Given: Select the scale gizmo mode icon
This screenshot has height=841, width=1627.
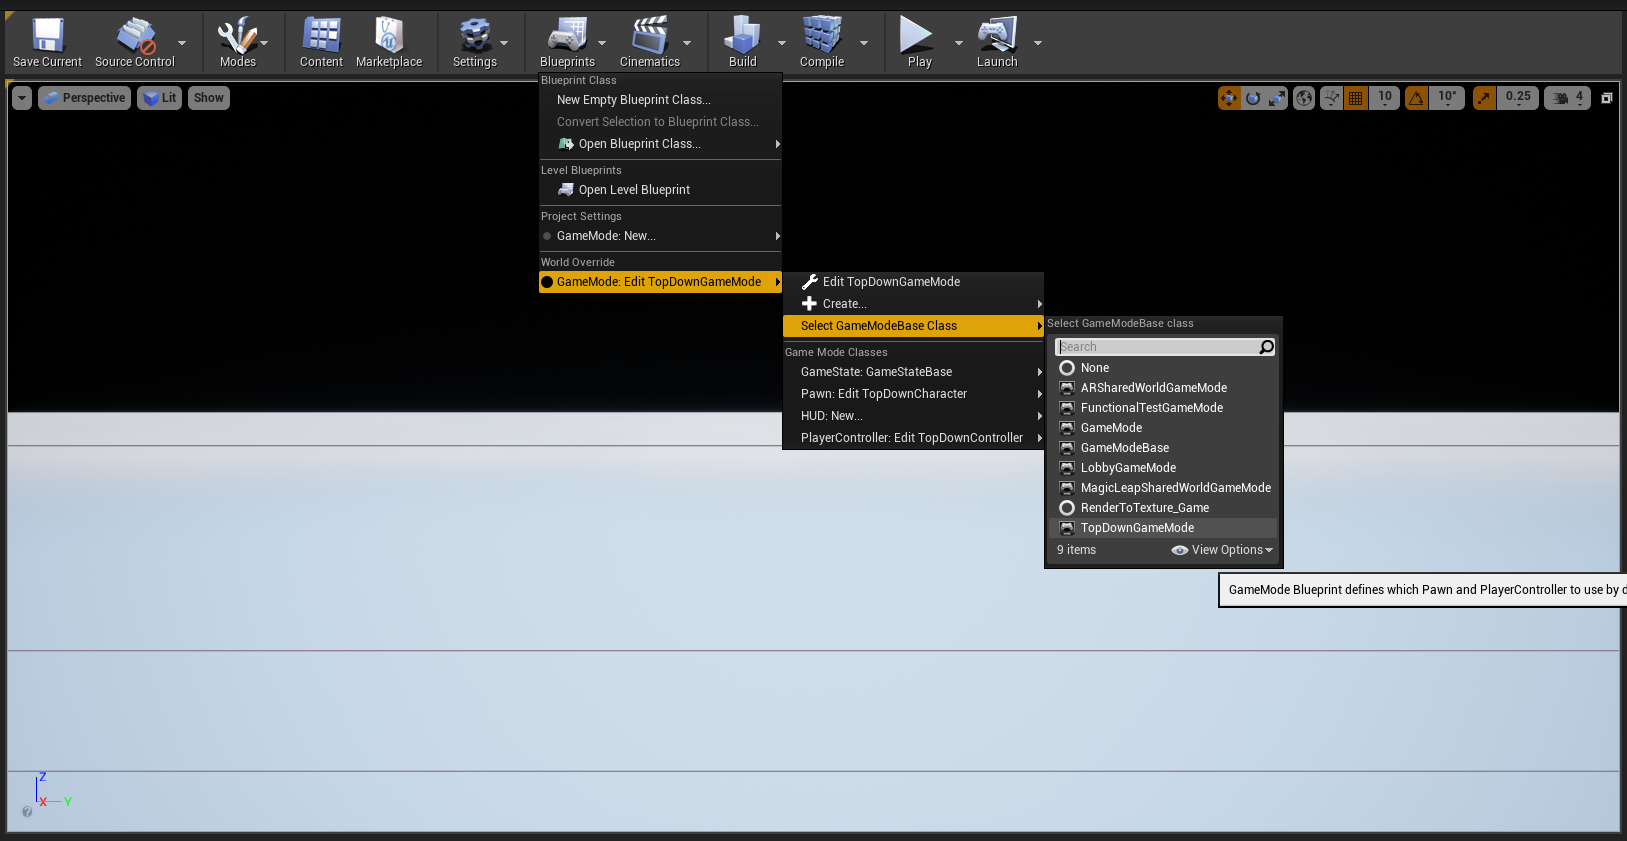Looking at the screenshot, I should [1277, 98].
